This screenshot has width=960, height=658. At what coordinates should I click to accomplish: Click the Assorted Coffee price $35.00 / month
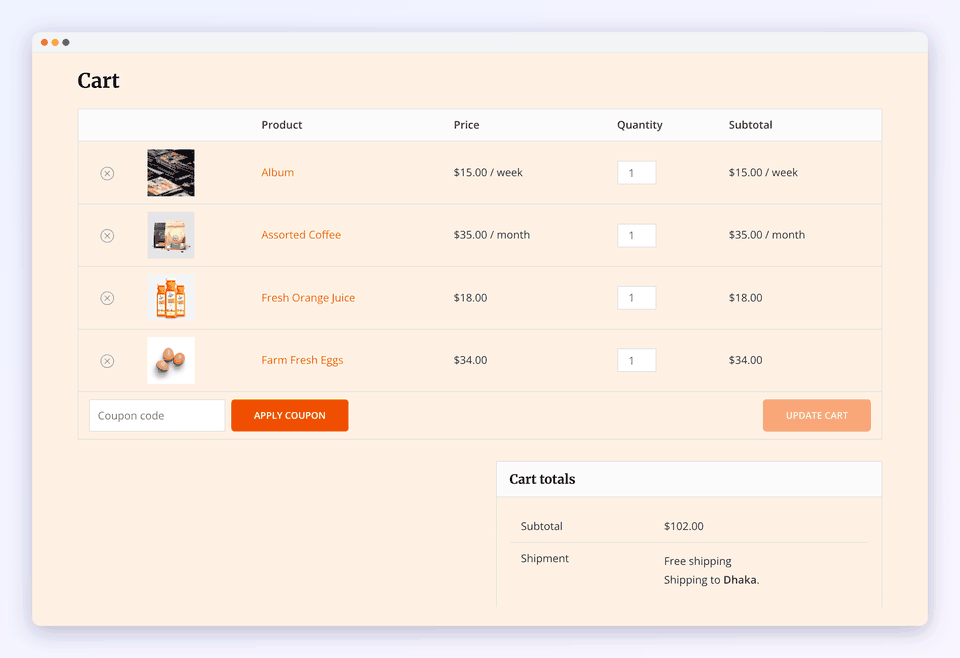tap(492, 235)
